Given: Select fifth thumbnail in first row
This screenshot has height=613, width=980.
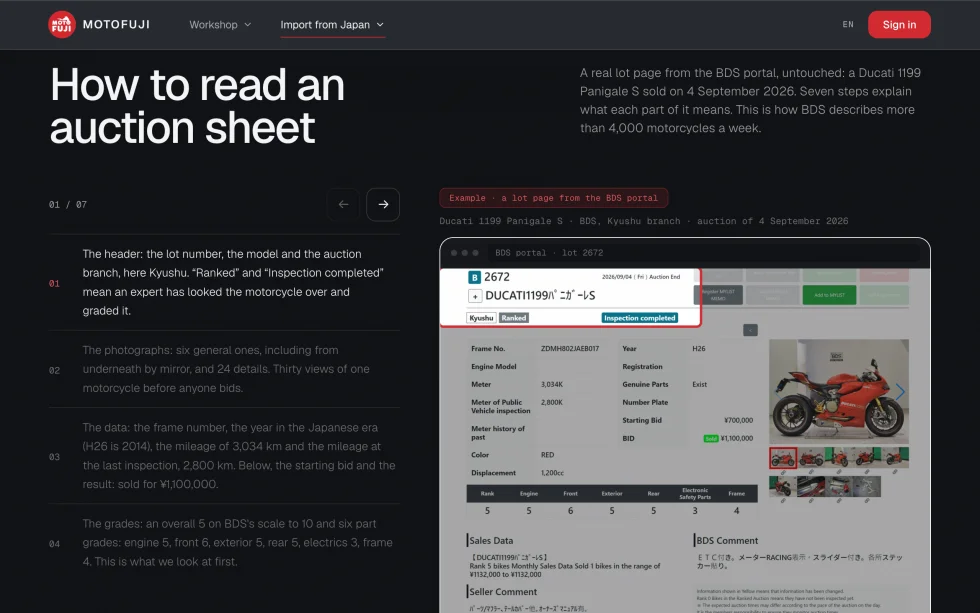Looking at the screenshot, I should coord(895,458).
